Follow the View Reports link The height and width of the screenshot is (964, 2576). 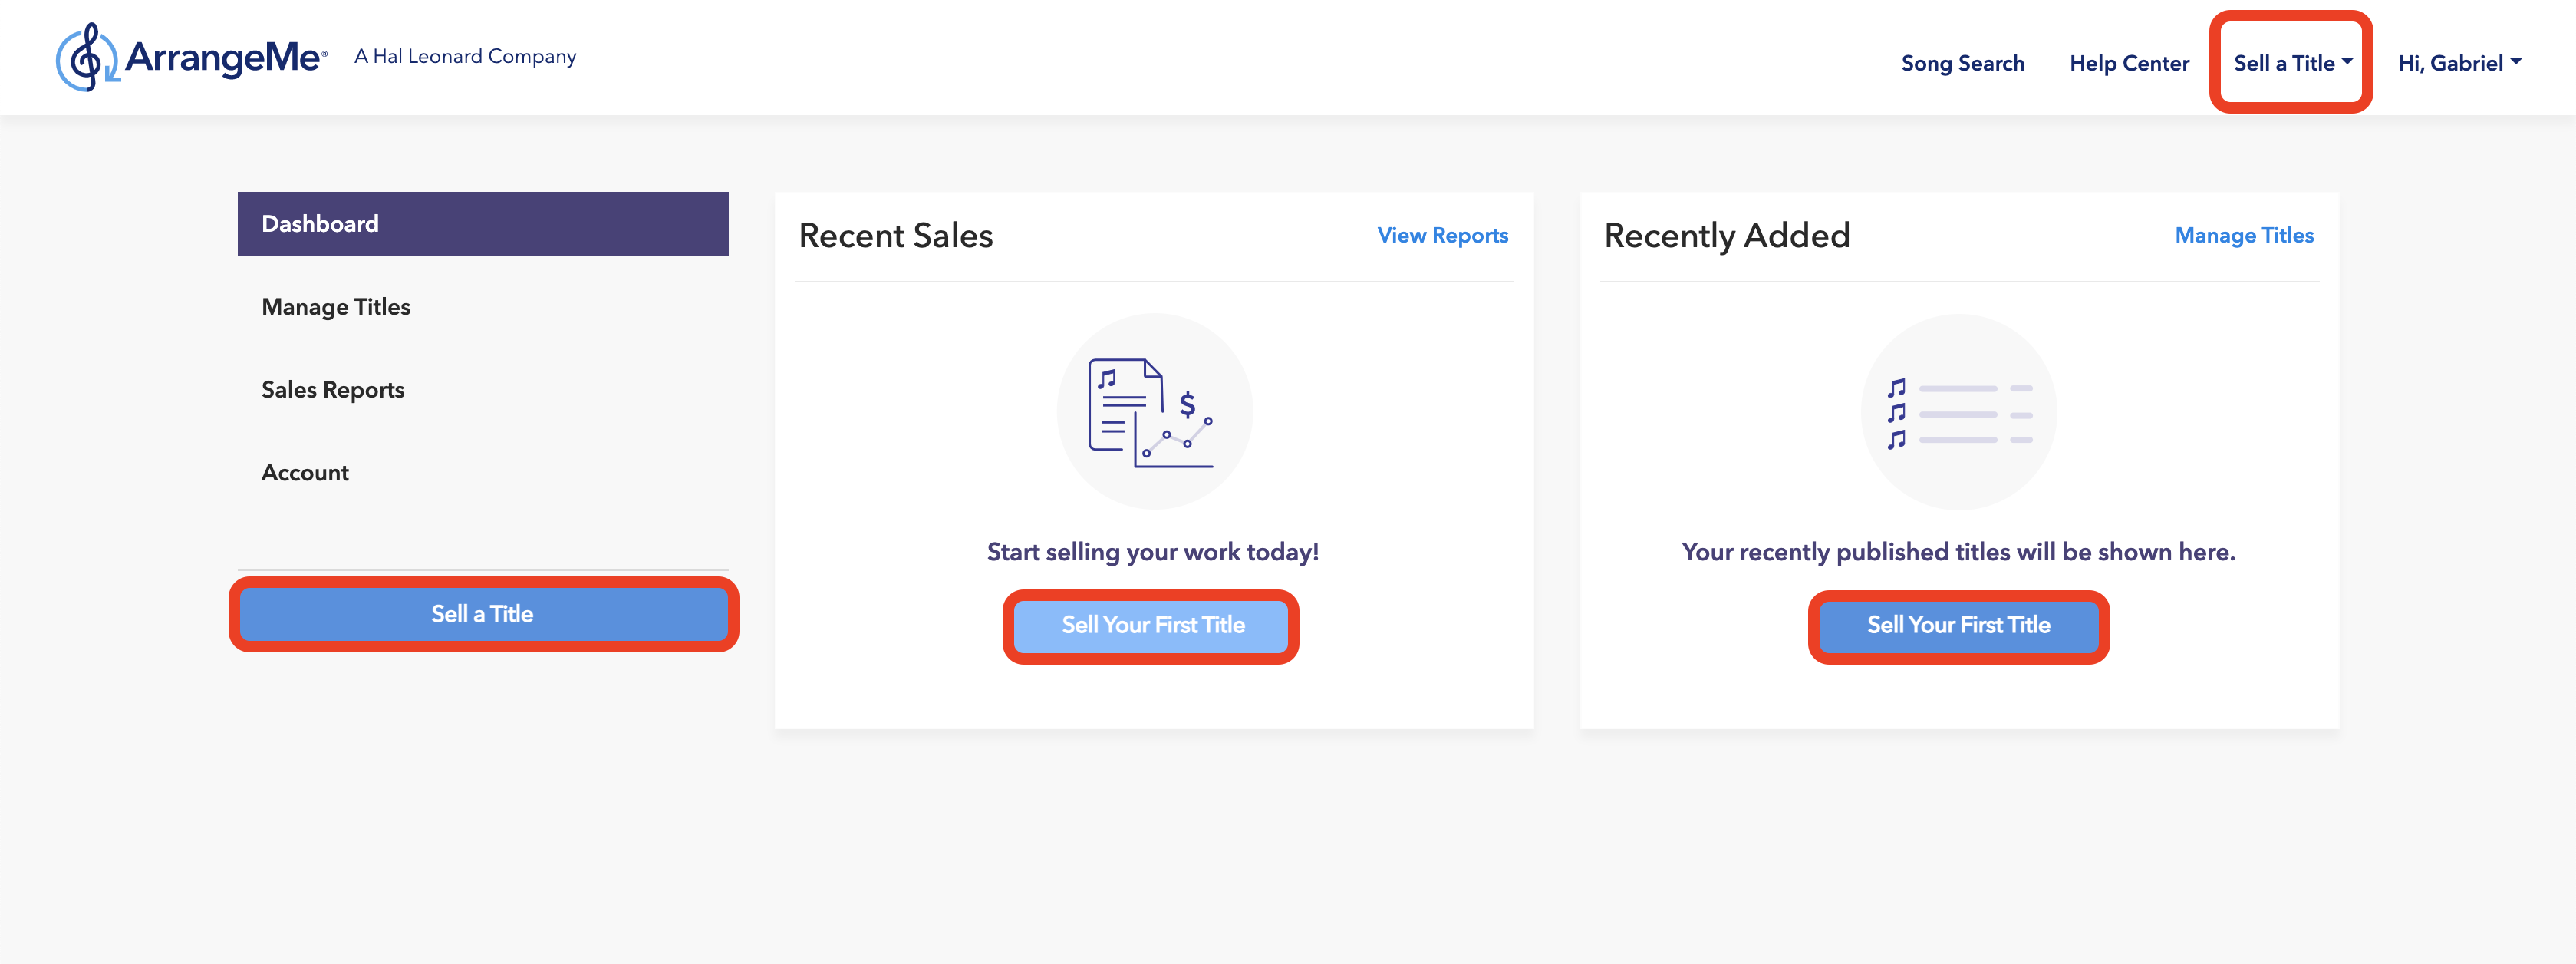tap(1442, 235)
